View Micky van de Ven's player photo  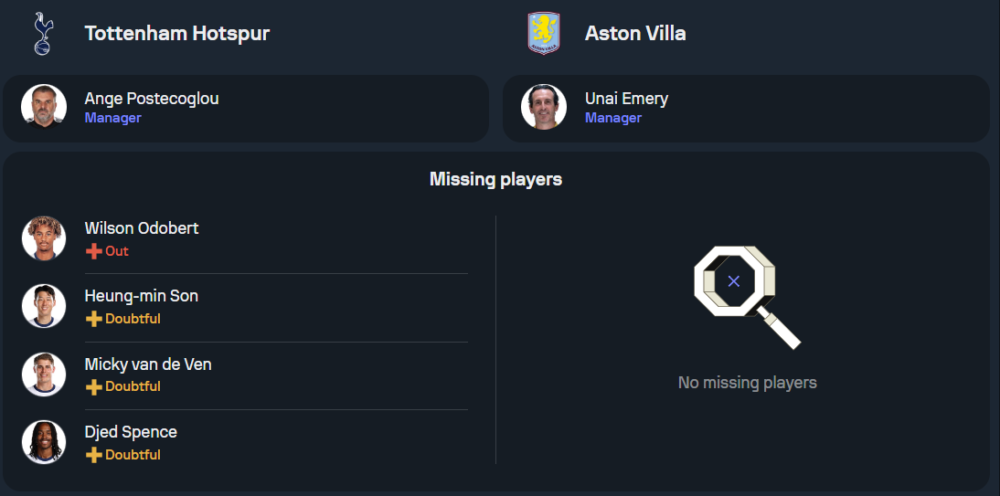coord(44,374)
